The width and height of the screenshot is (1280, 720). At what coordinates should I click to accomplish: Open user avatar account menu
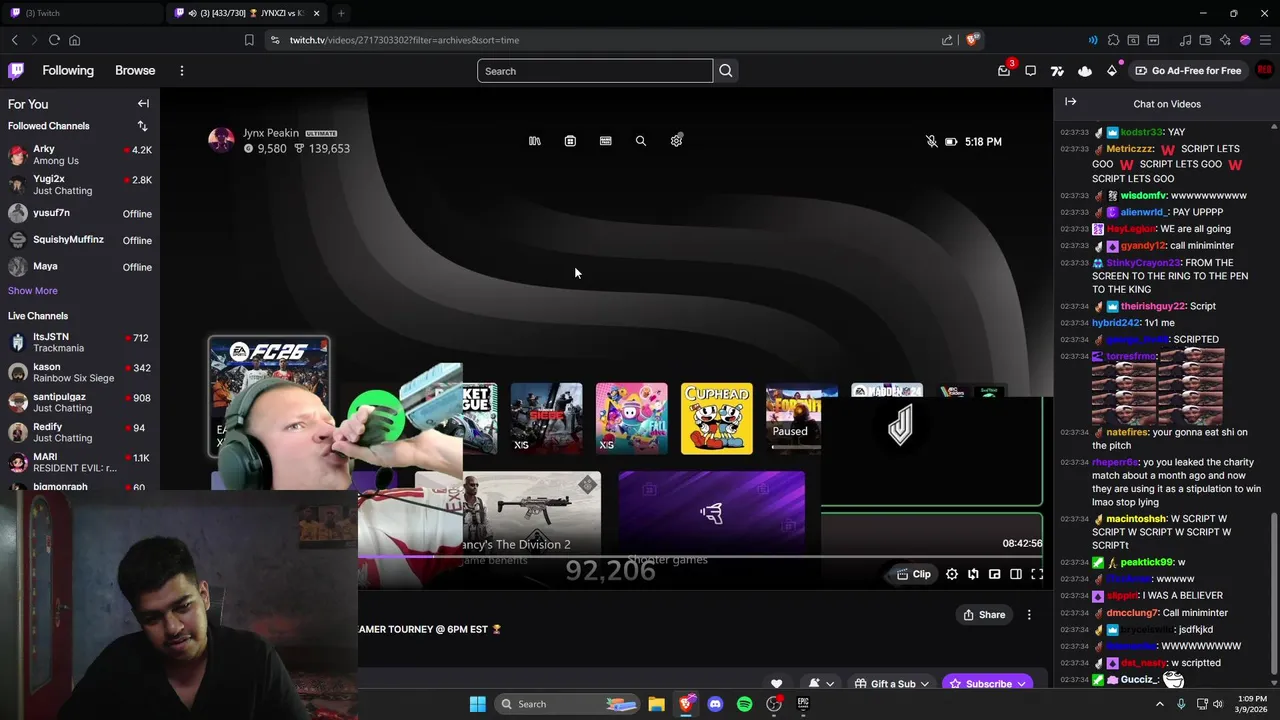(x=1264, y=71)
